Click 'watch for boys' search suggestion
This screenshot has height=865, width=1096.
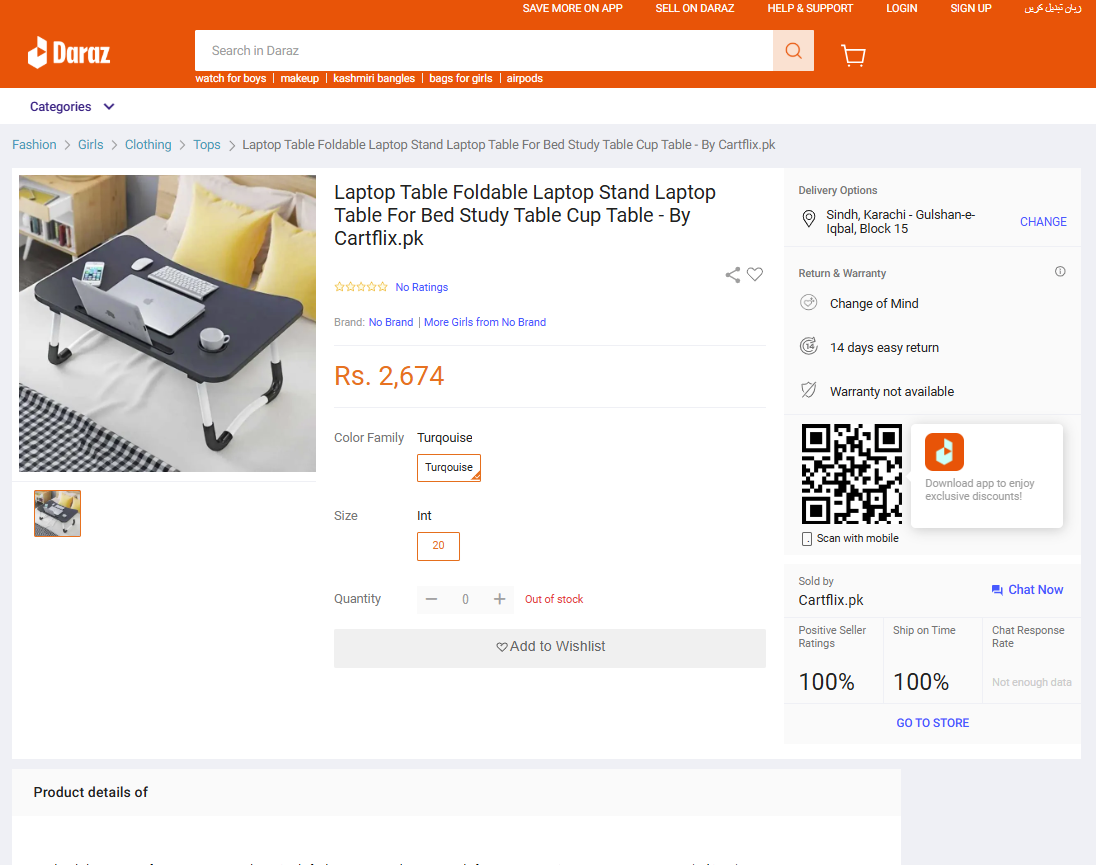tap(231, 78)
